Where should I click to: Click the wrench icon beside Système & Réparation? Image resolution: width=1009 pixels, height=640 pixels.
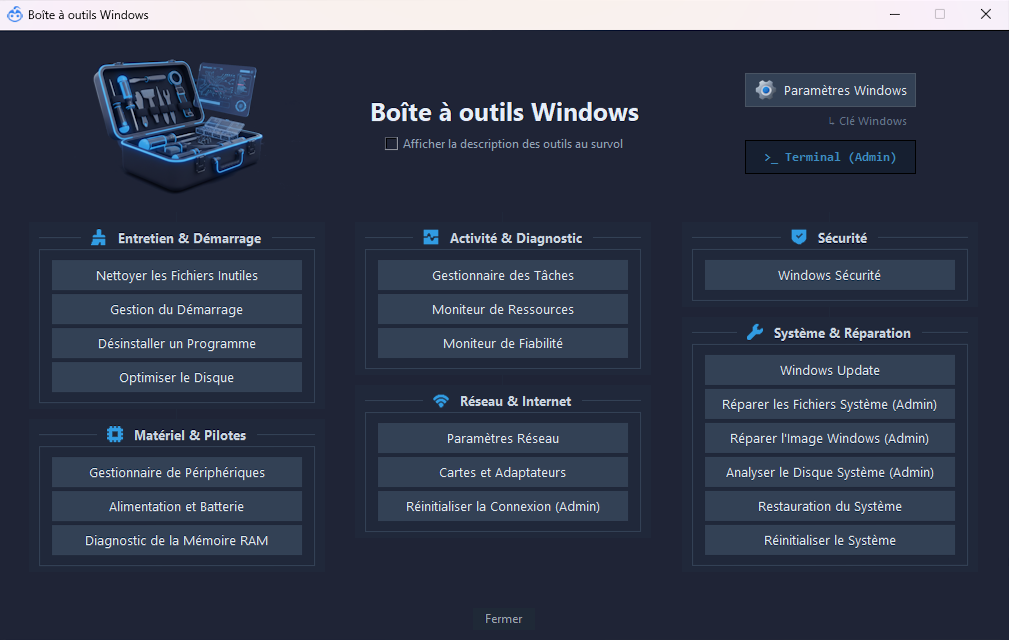coord(755,333)
